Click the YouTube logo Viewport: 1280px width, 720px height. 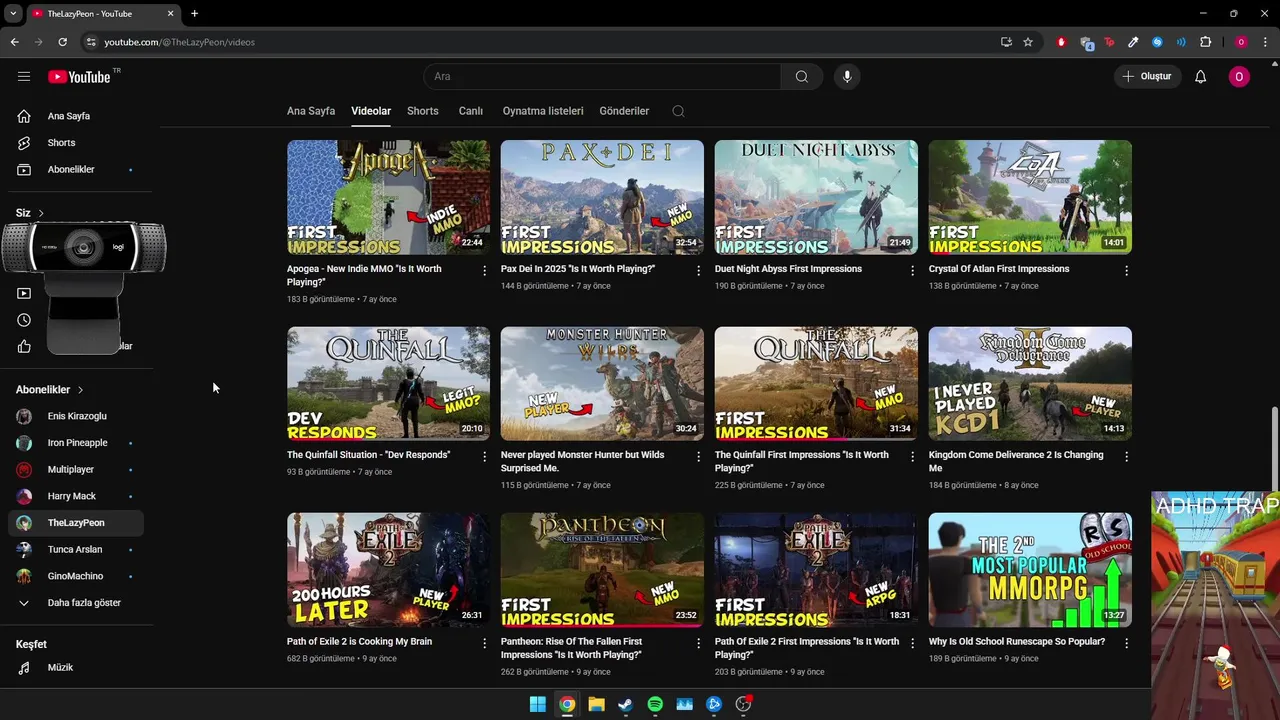point(79,77)
